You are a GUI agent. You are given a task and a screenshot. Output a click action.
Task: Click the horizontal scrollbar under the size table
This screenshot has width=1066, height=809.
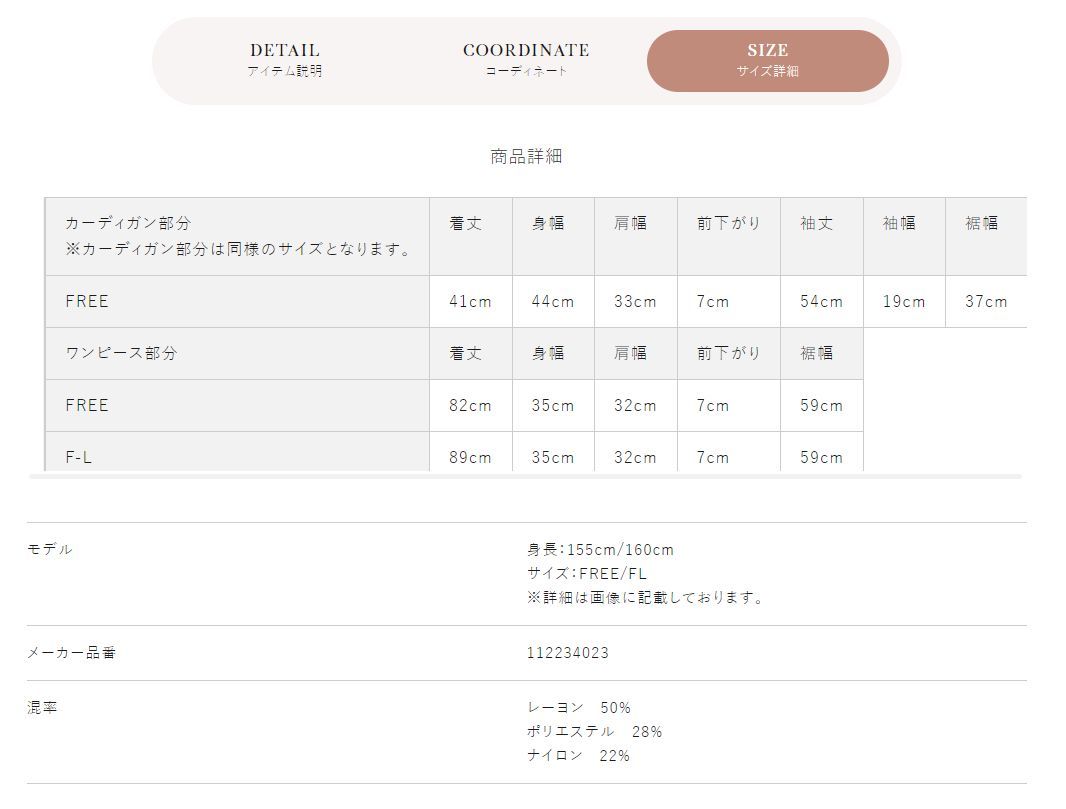[525, 477]
